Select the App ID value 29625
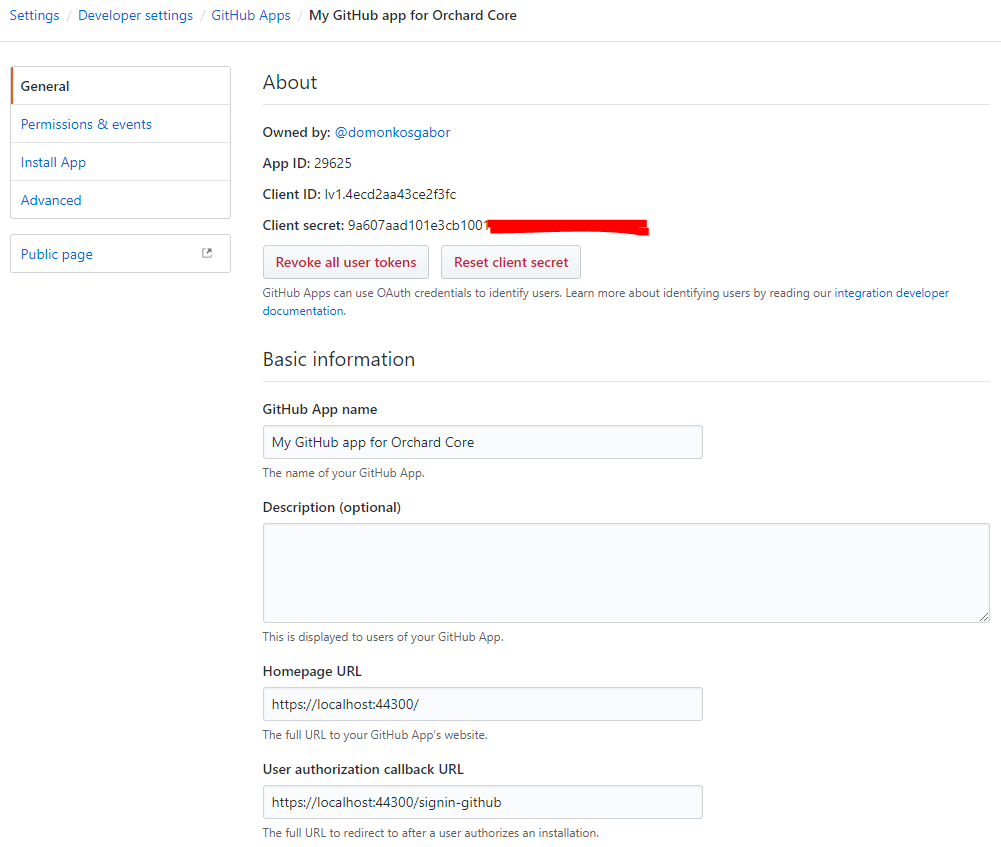This screenshot has width=1001, height=847. (x=333, y=163)
